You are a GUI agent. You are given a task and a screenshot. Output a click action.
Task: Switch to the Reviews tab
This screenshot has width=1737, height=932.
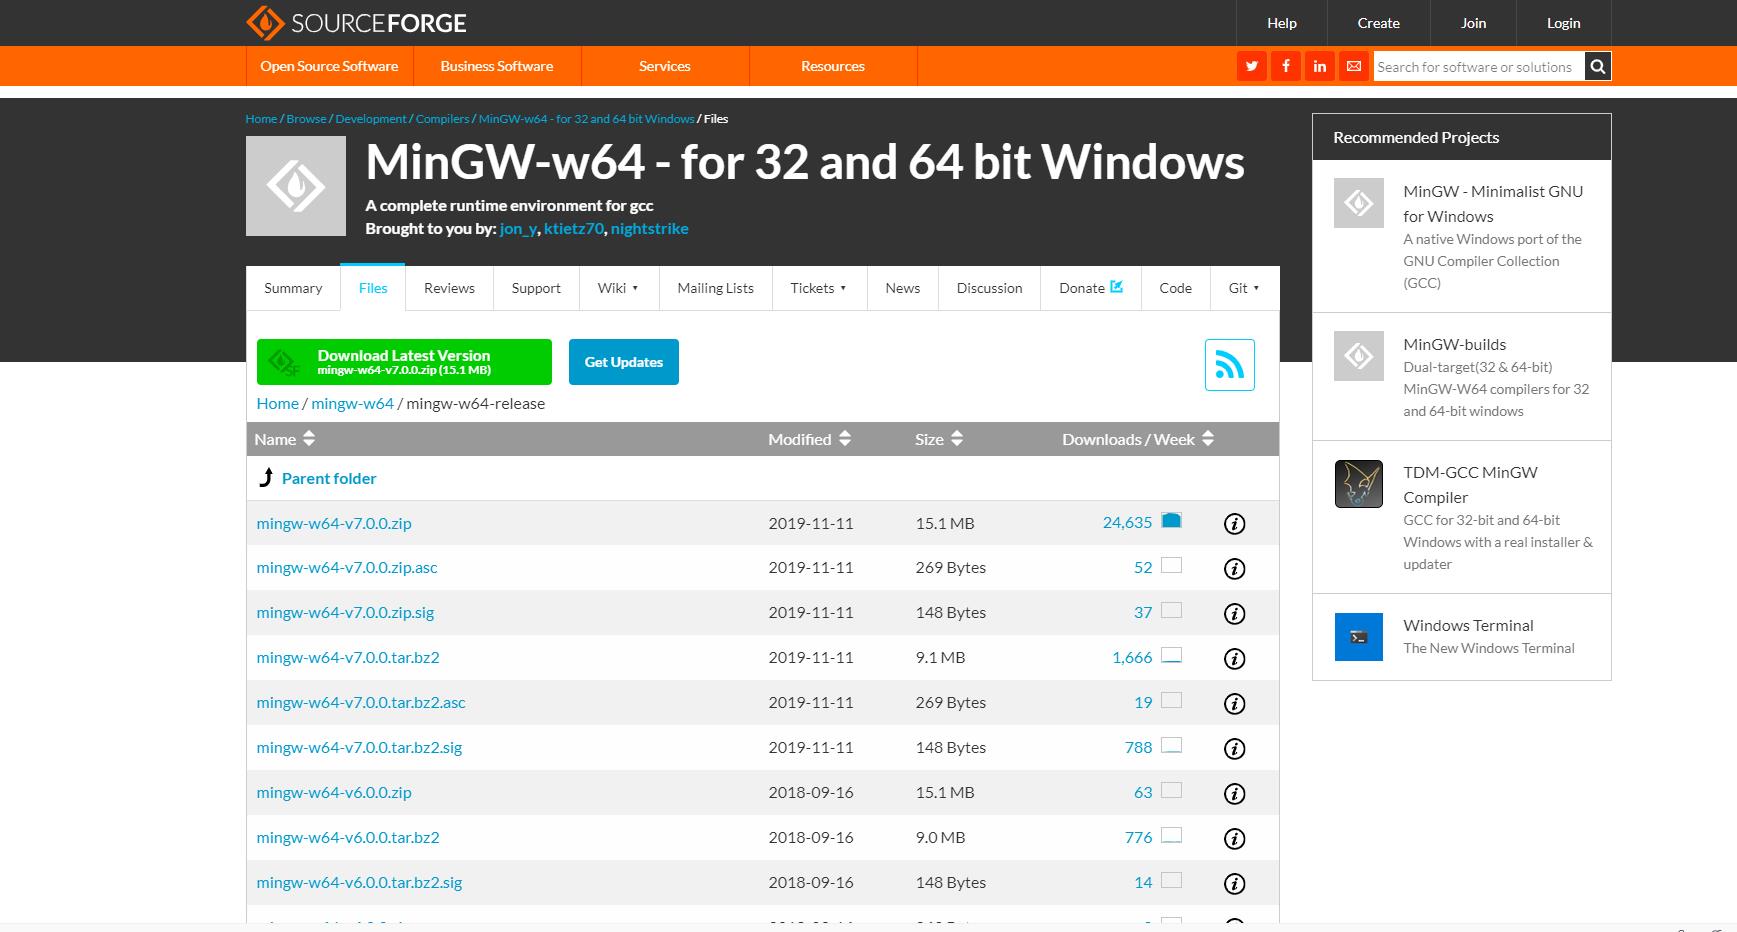coord(448,288)
